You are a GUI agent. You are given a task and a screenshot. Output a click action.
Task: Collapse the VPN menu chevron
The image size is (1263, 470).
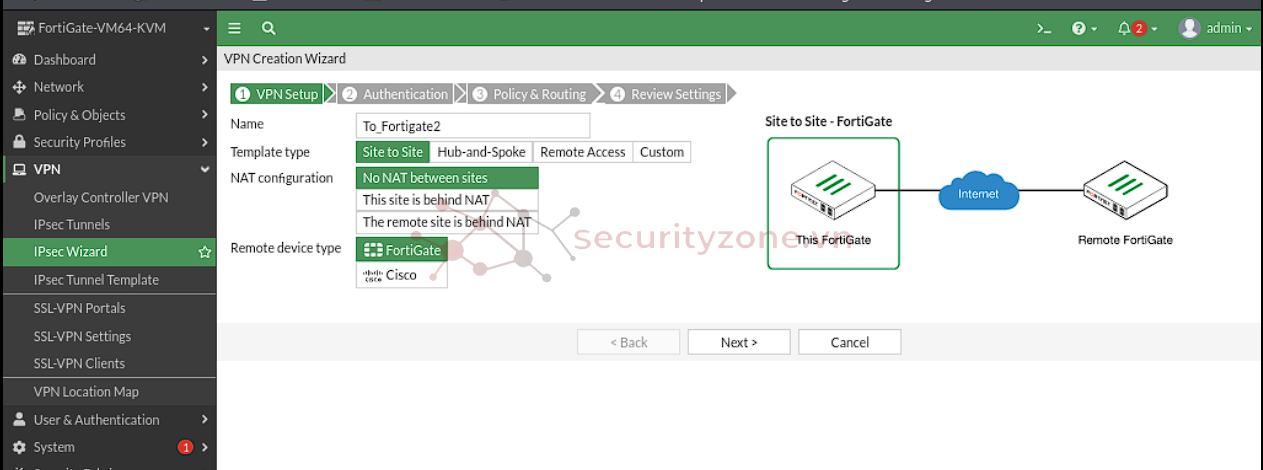coord(204,170)
